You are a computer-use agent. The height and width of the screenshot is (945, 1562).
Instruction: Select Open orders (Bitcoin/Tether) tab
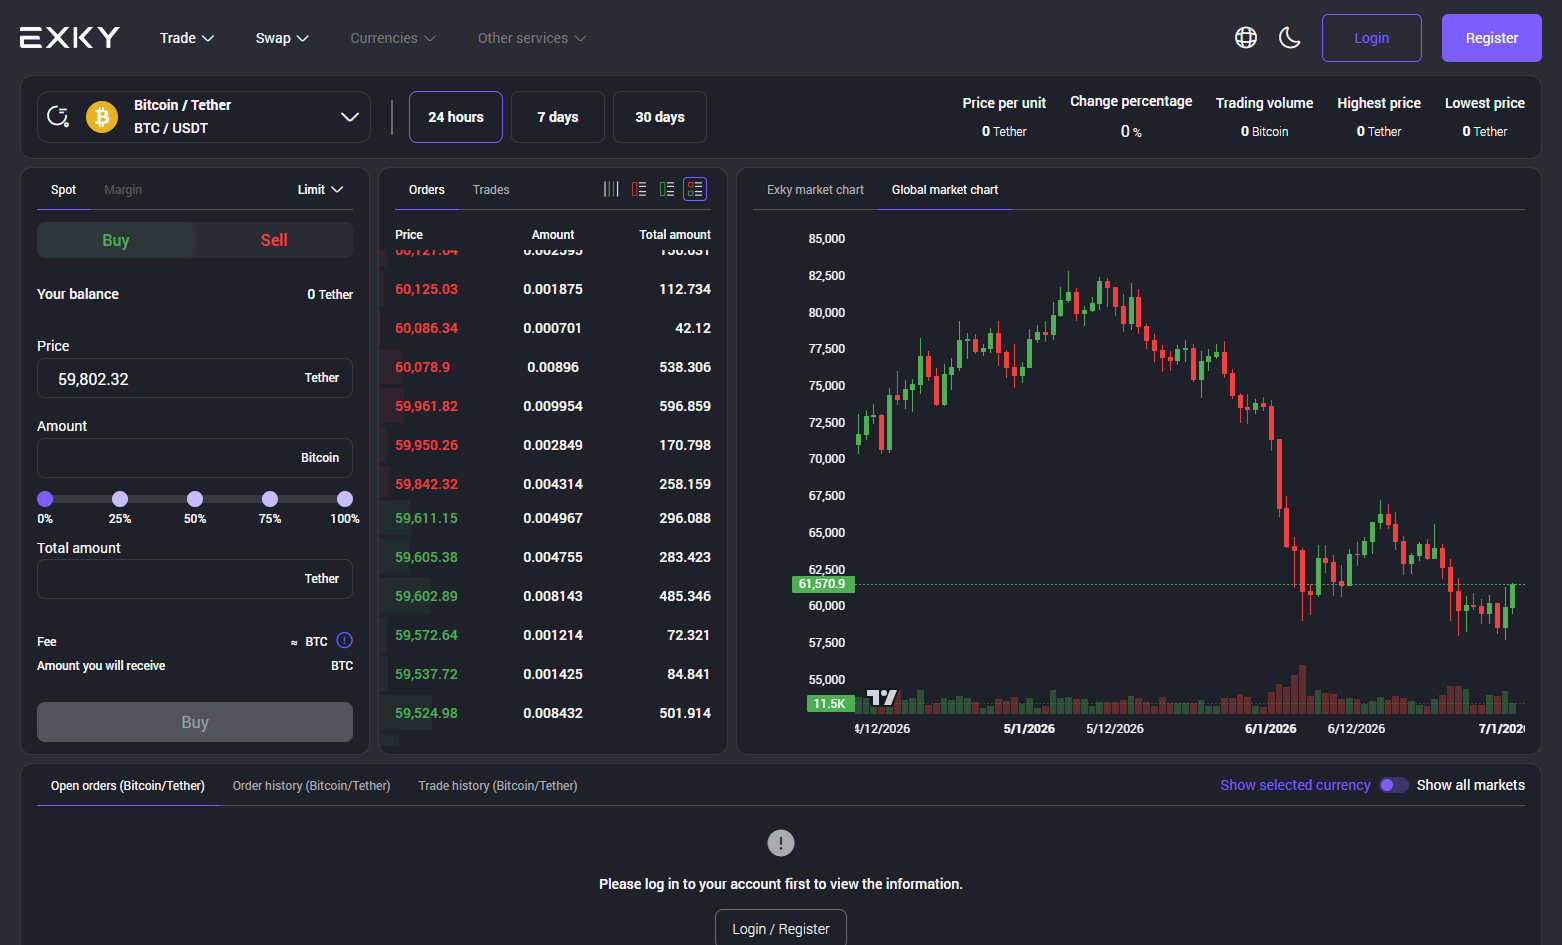[x=128, y=786]
